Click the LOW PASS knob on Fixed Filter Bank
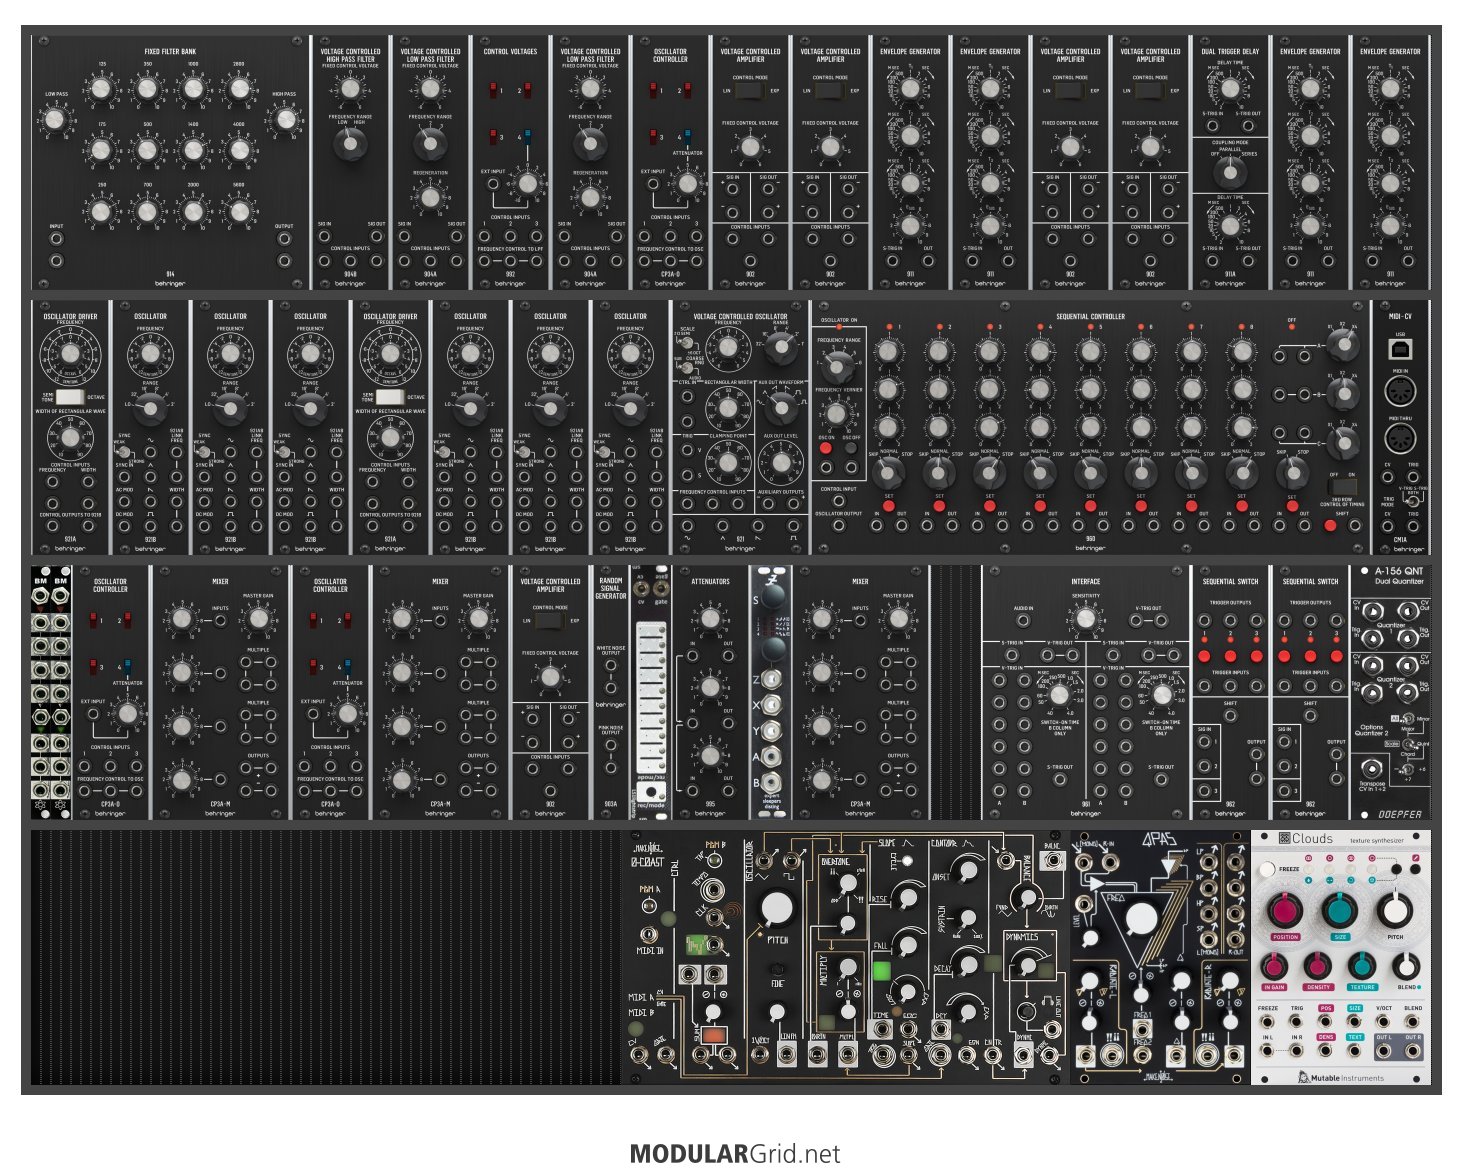1472x1175 pixels. point(55,121)
